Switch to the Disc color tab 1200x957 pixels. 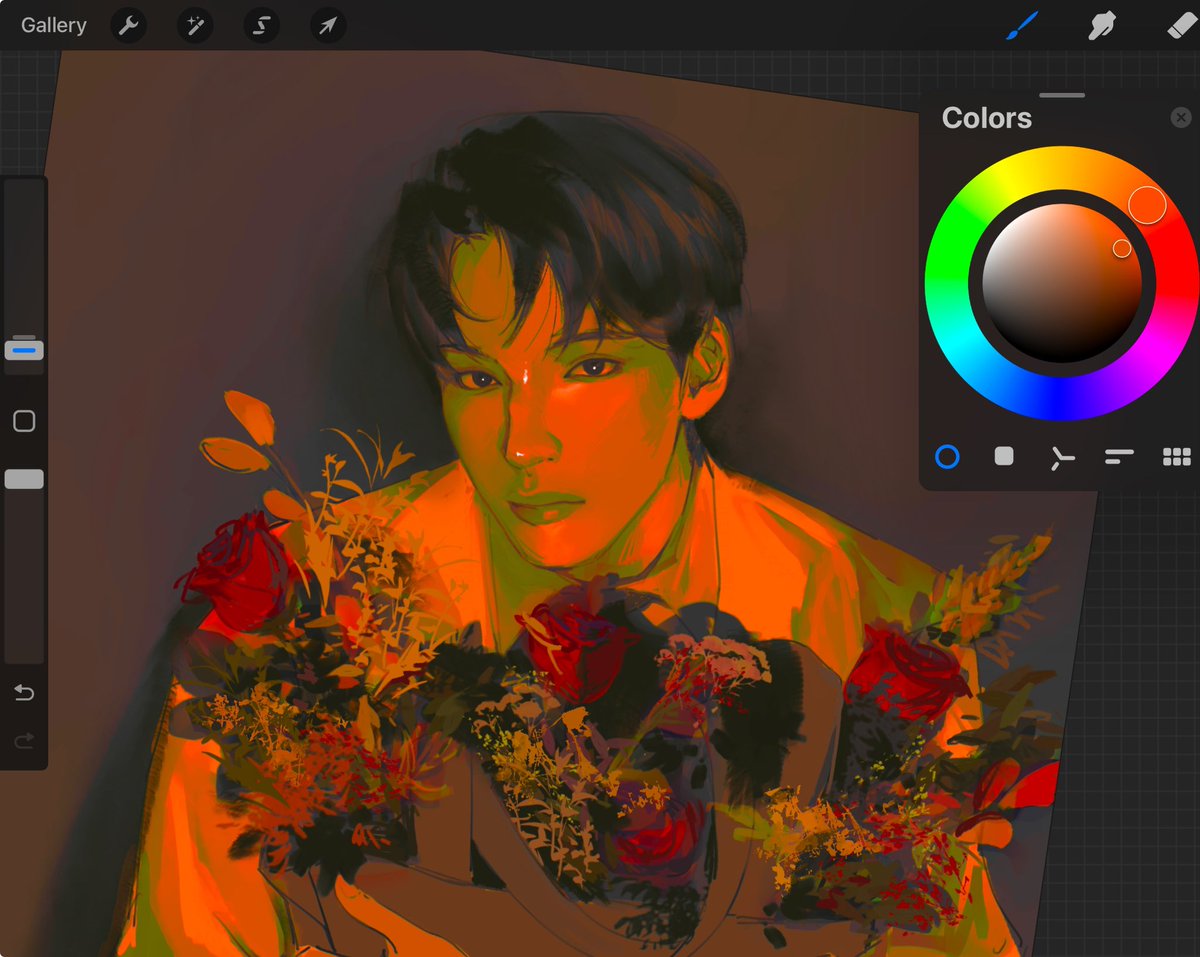coord(947,457)
